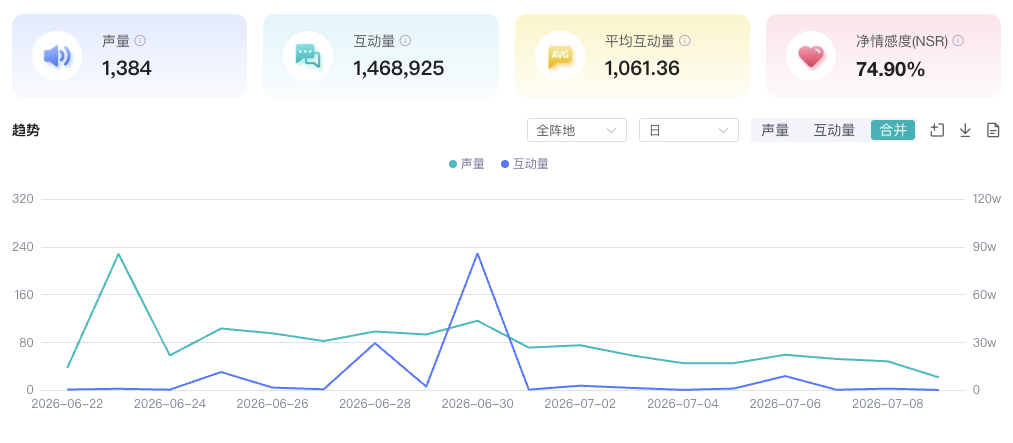1013x443 pixels.
Task: Click the right axis label 30w
Action: [984, 342]
